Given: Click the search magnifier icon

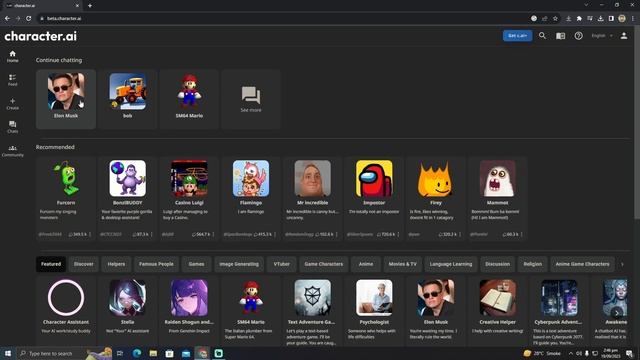Looking at the screenshot, I should point(542,36).
